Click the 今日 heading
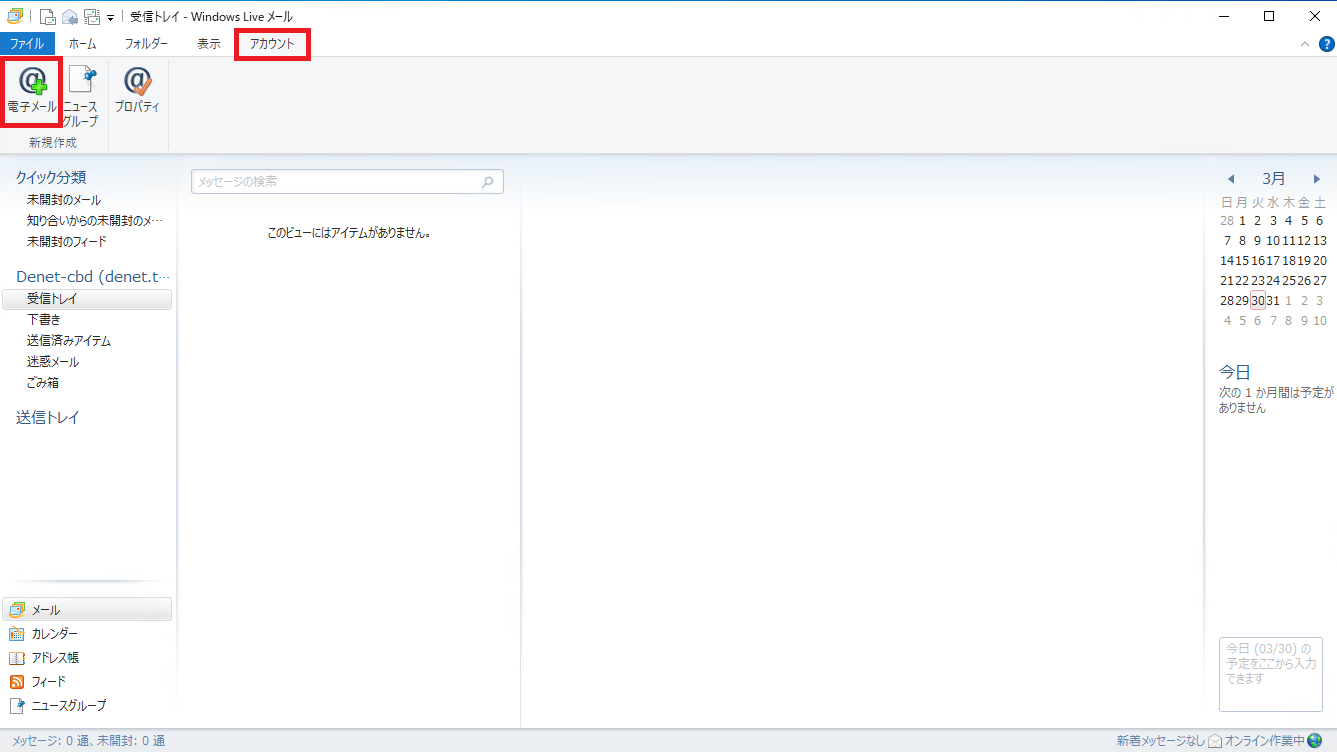1337x752 pixels. pyautogui.click(x=1235, y=372)
